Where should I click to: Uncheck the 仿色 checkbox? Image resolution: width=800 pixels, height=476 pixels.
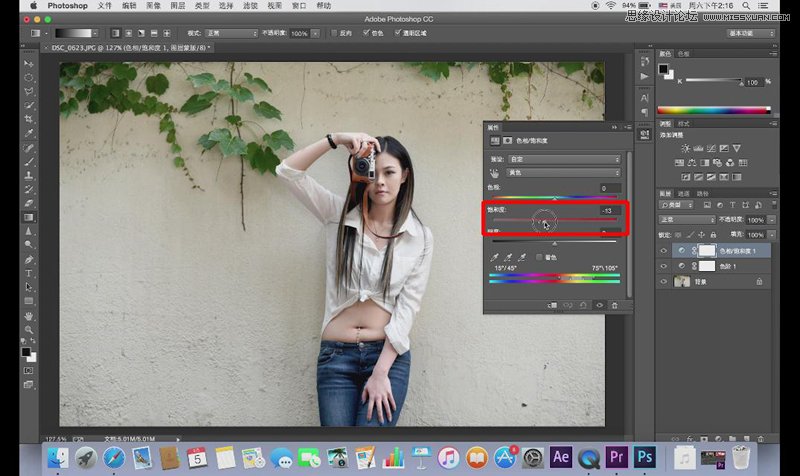coord(366,33)
